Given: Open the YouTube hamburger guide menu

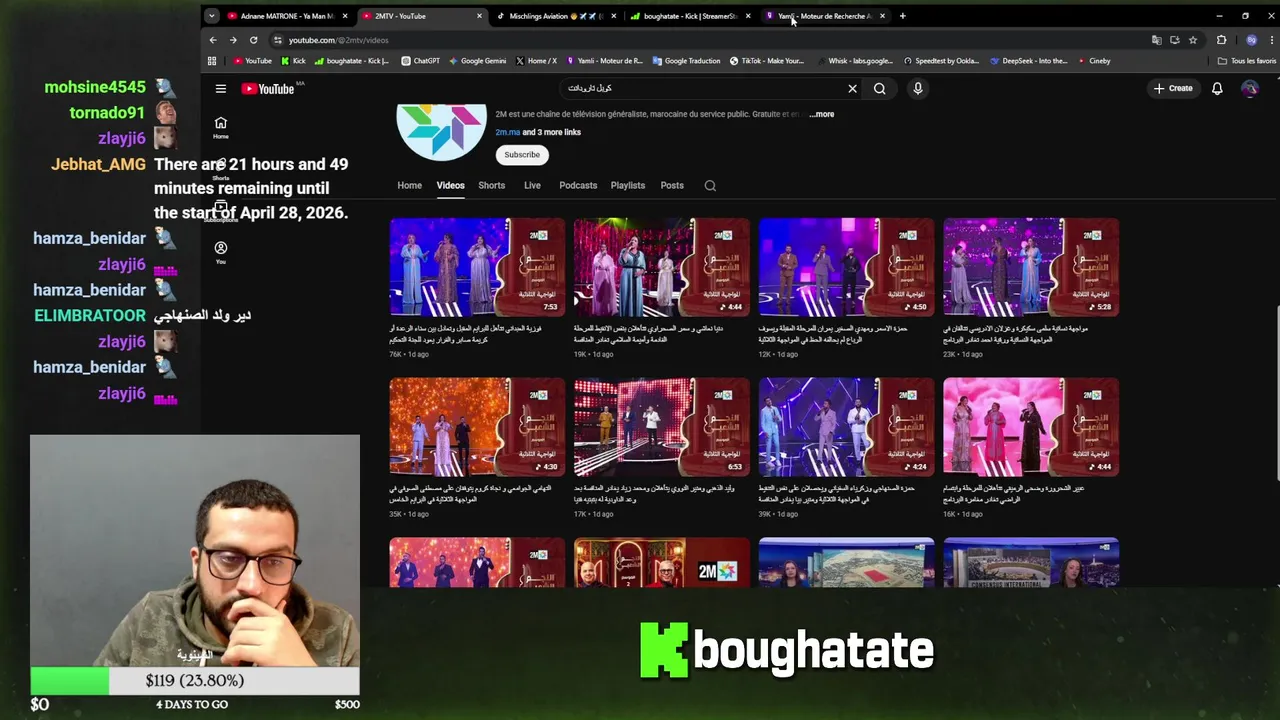Looking at the screenshot, I should click(x=221, y=89).
